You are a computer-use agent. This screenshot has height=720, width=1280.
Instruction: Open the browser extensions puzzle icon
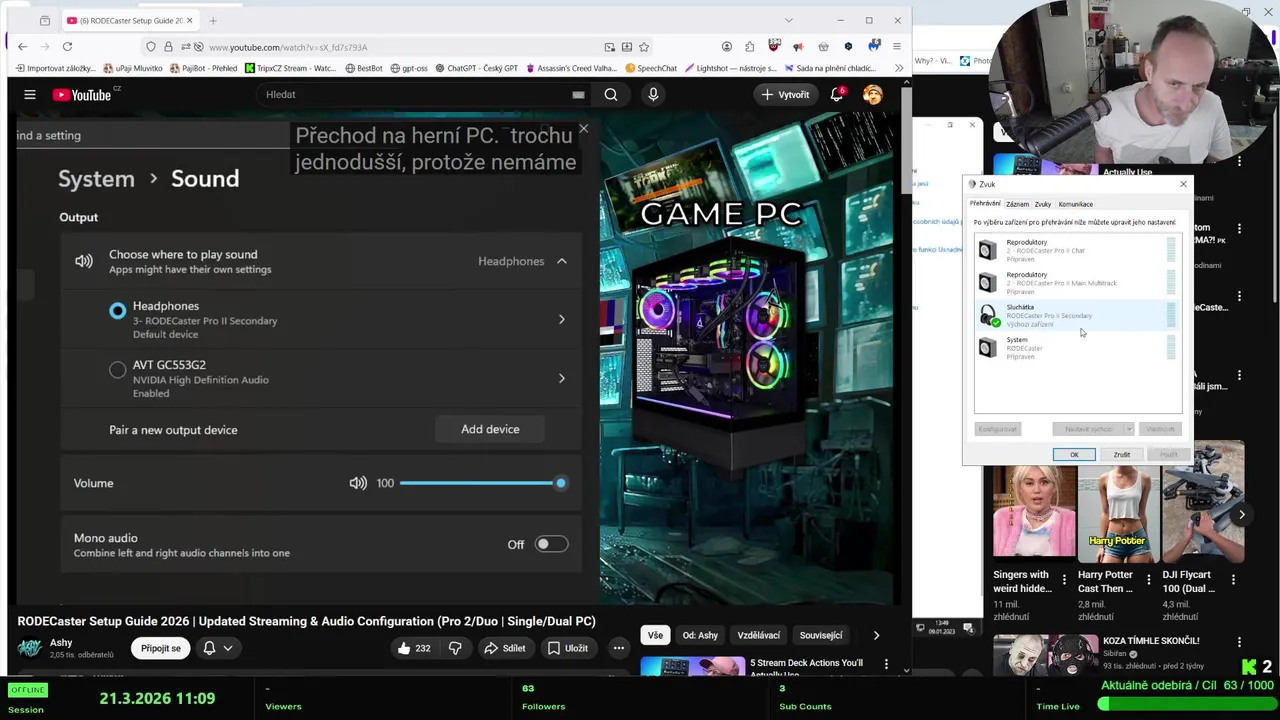[750, 47]
